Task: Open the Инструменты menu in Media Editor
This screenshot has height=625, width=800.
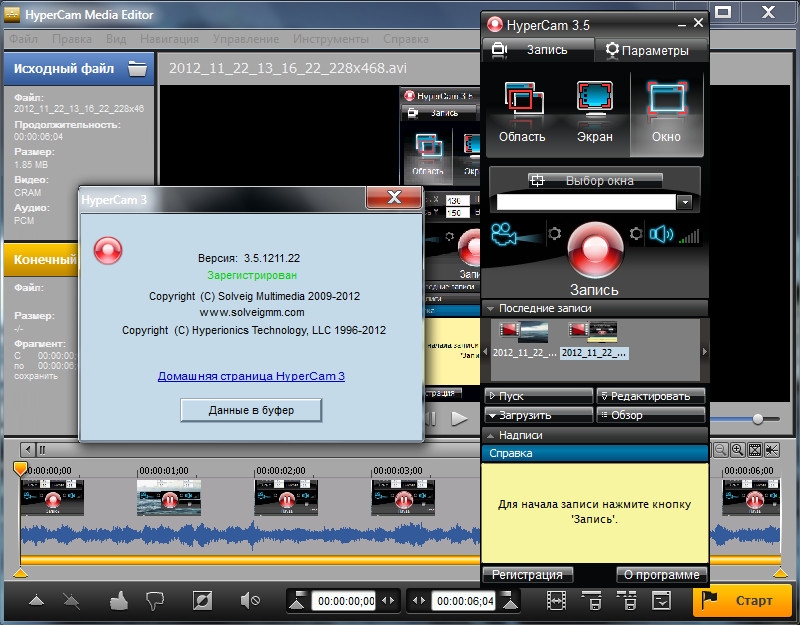Action: click(x=331, y=39)
